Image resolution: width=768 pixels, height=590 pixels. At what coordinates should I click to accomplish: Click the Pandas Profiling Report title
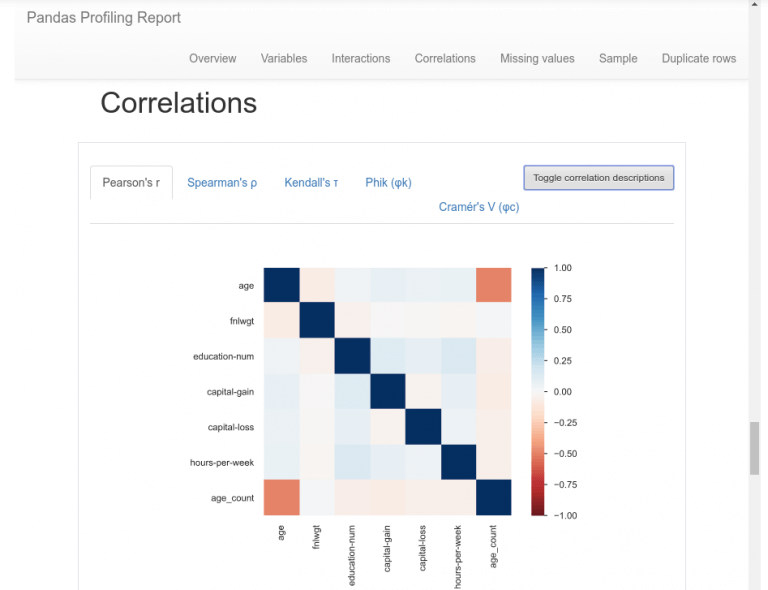coord(103,18)
